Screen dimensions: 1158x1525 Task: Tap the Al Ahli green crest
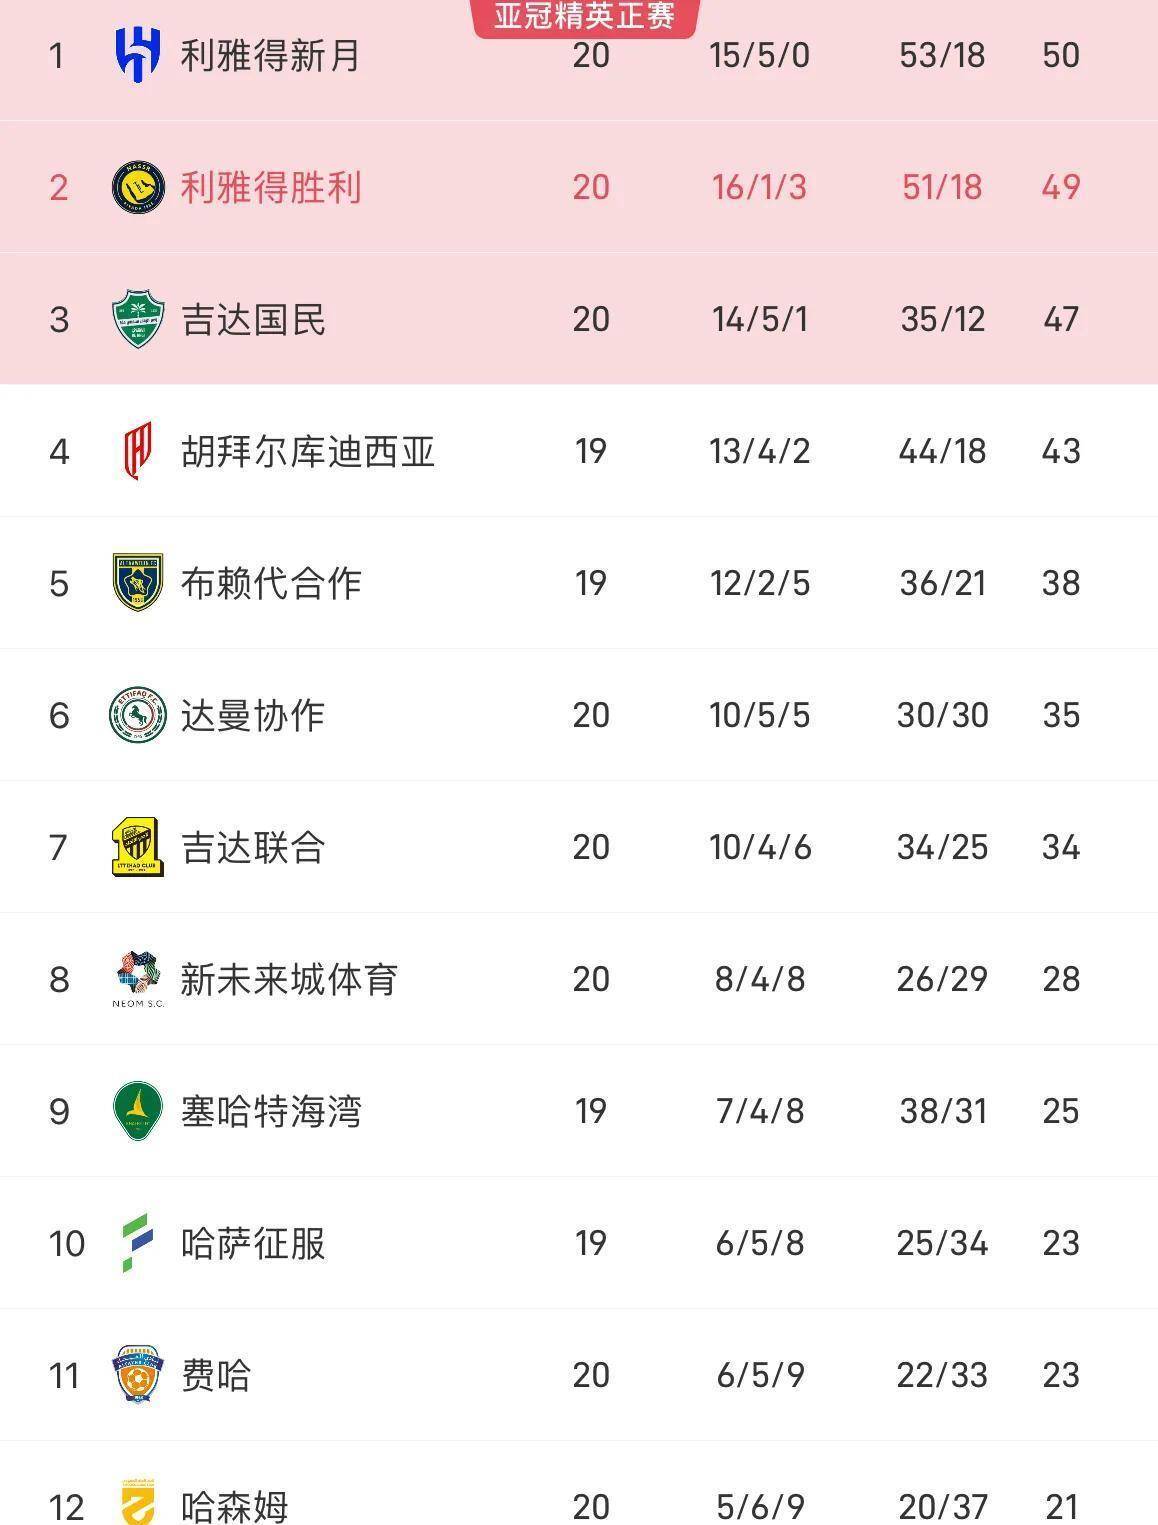click(x=137, y=319)
